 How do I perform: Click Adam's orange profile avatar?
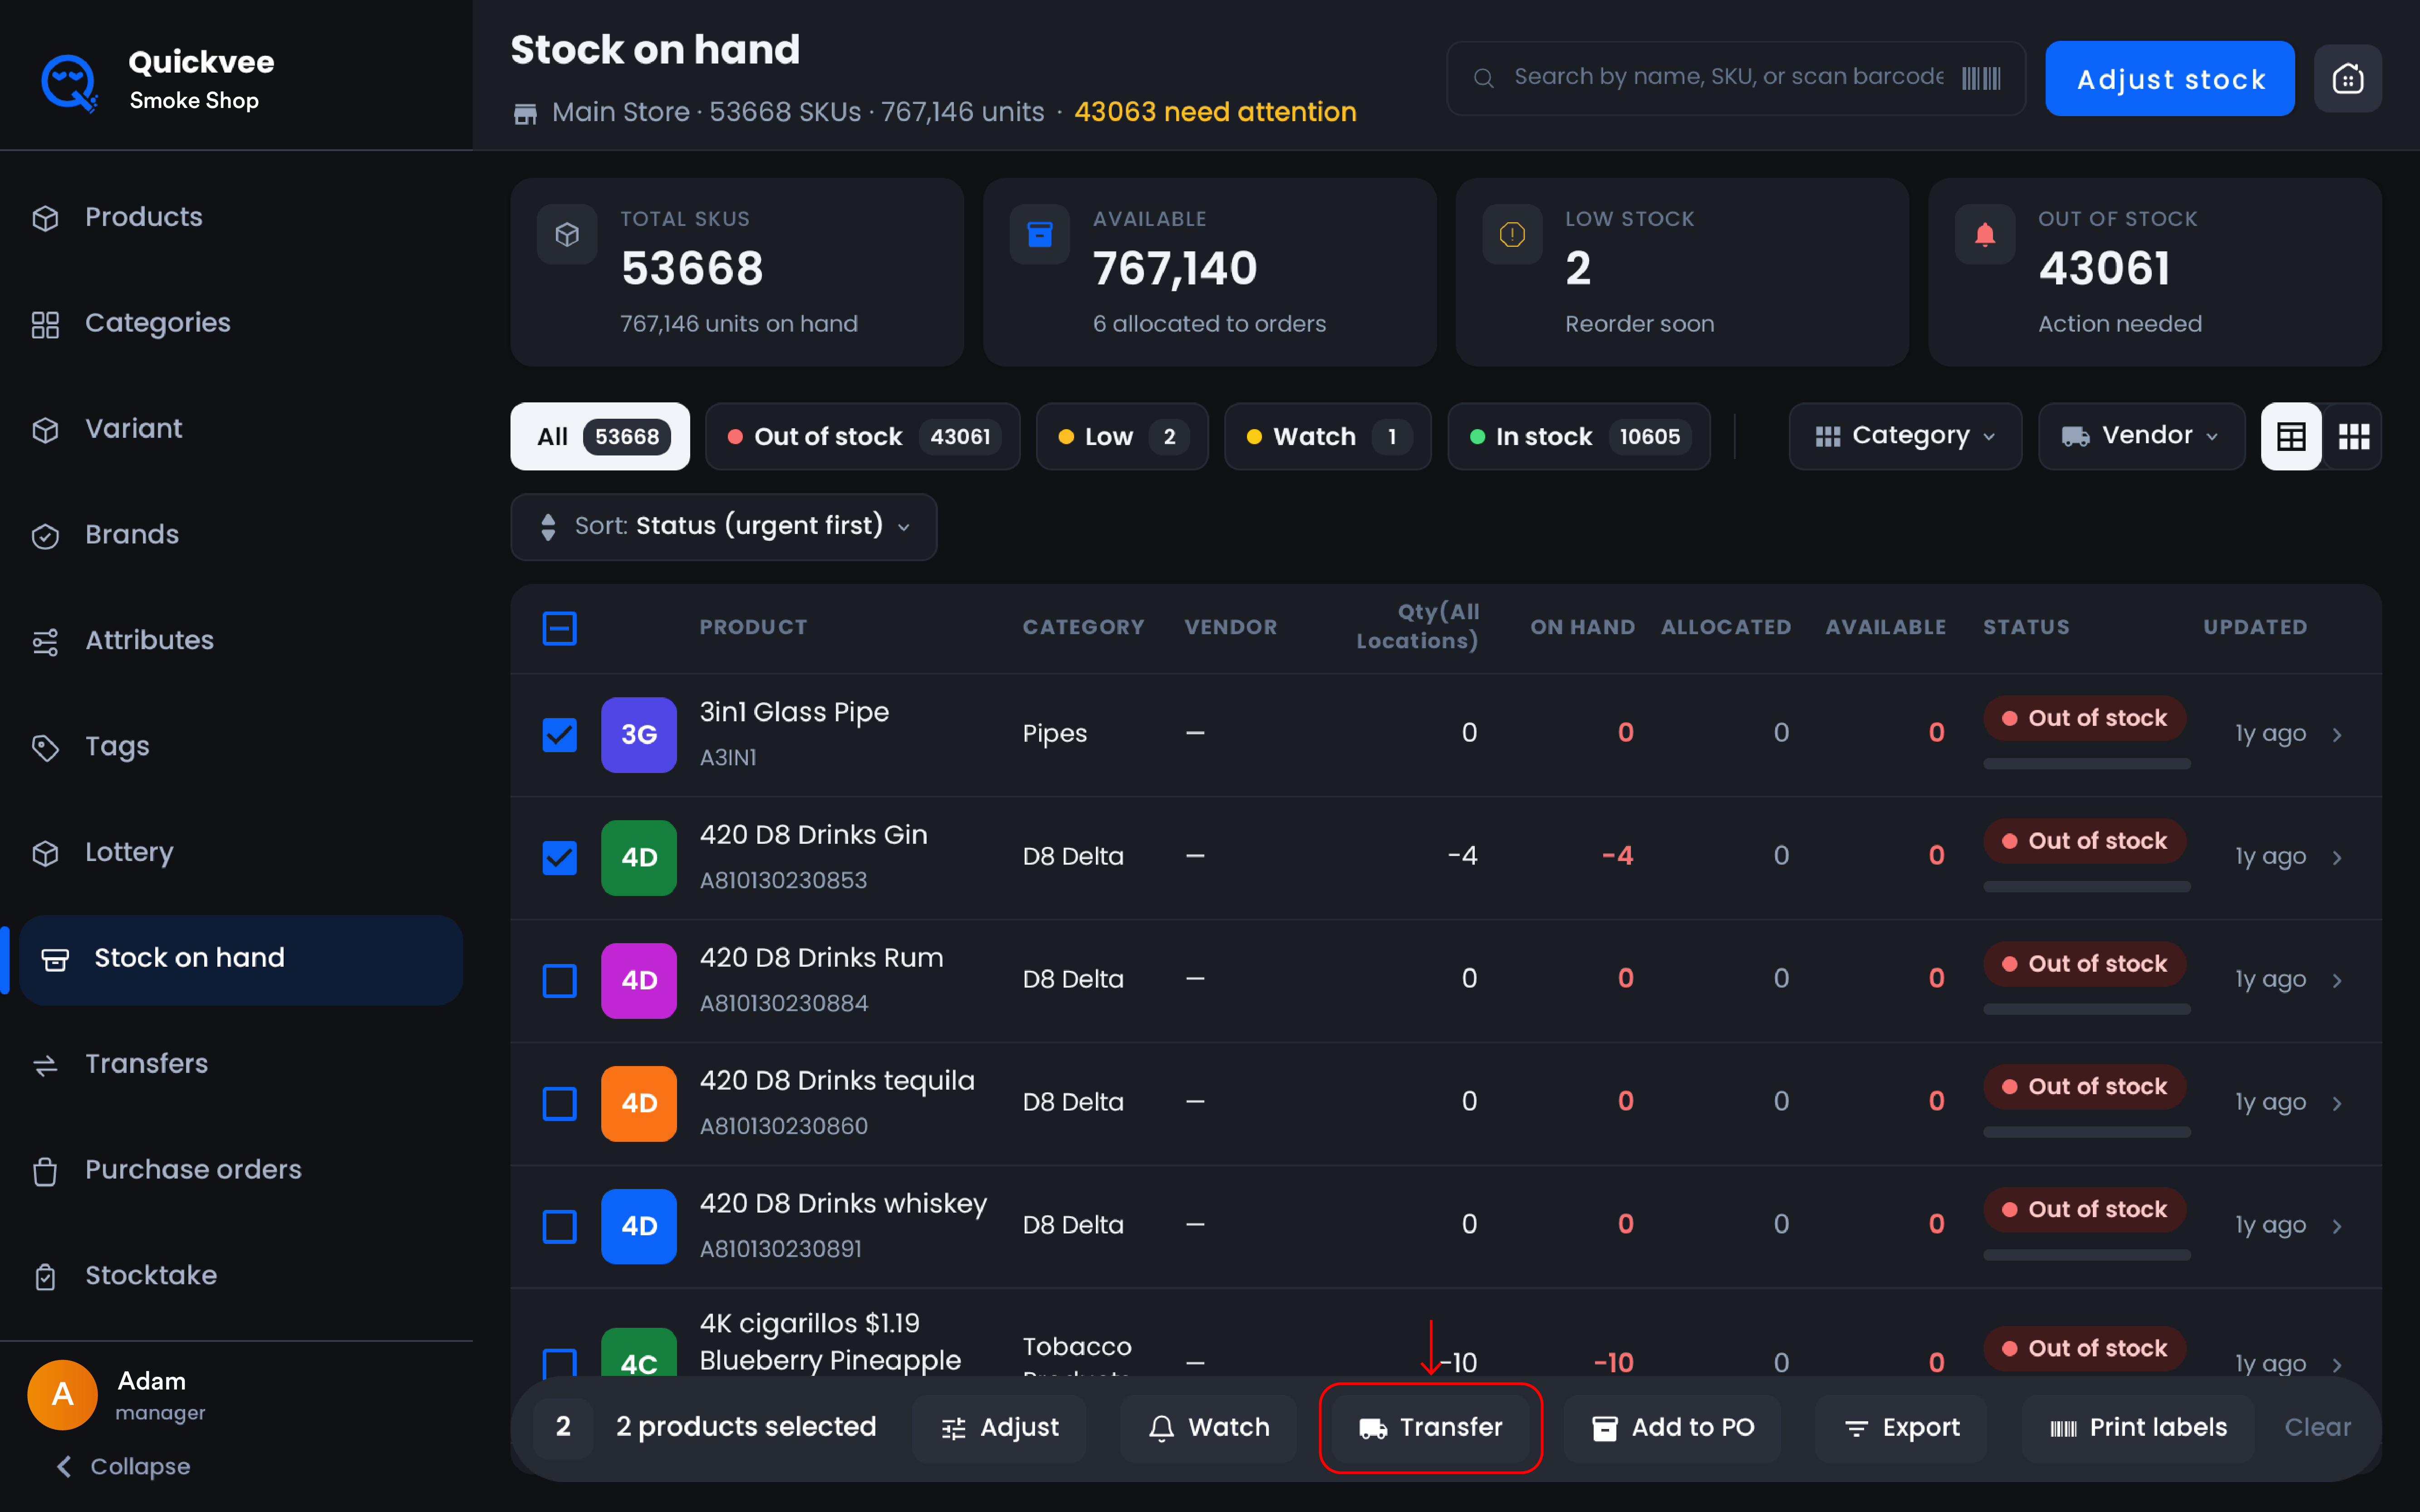[x=62, y=1394]
